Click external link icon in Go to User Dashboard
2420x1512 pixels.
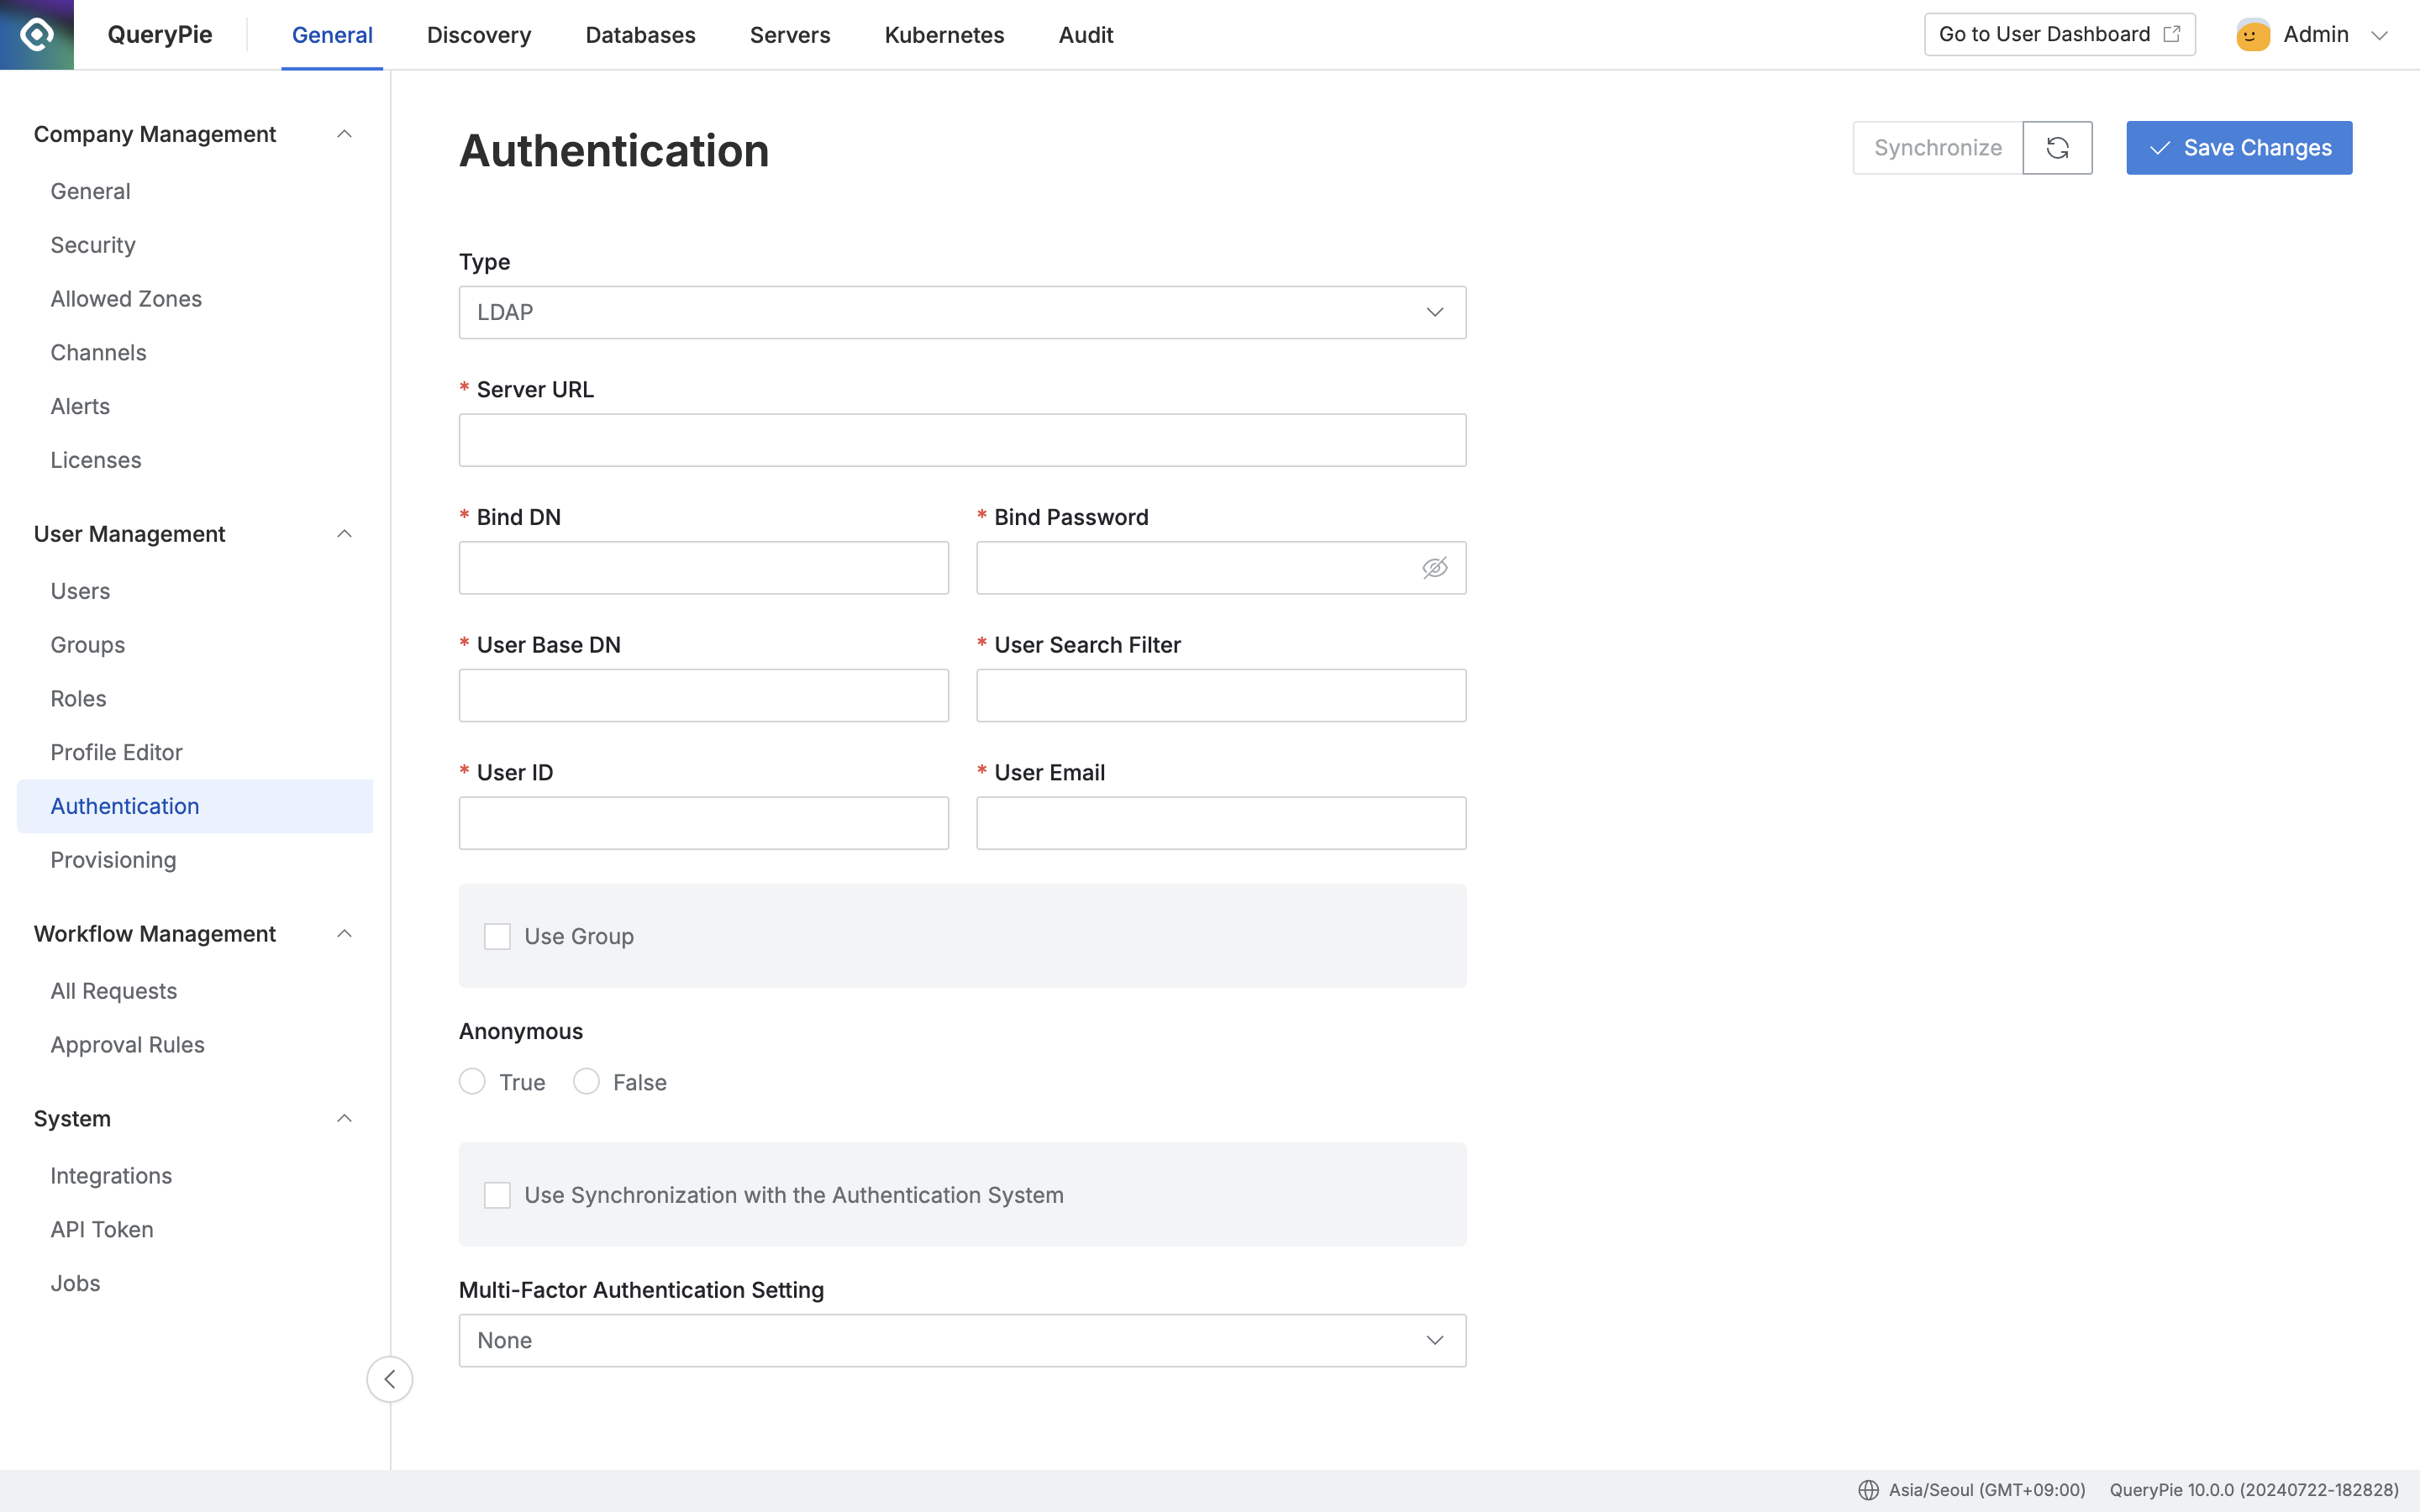(x=2171, y=34)
